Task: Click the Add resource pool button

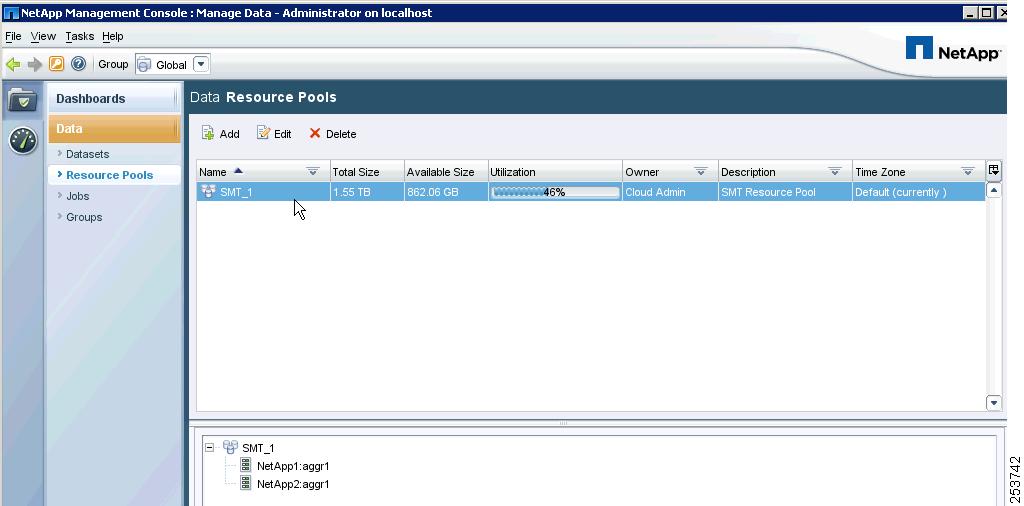Action: [221, 134]
